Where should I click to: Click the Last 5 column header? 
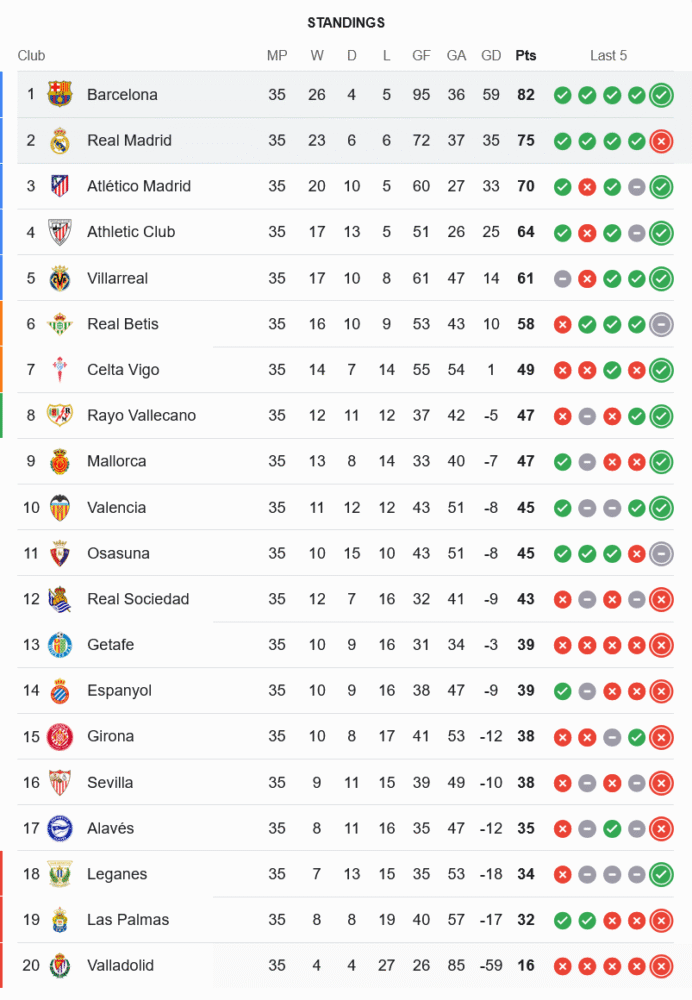click(608, 56)
